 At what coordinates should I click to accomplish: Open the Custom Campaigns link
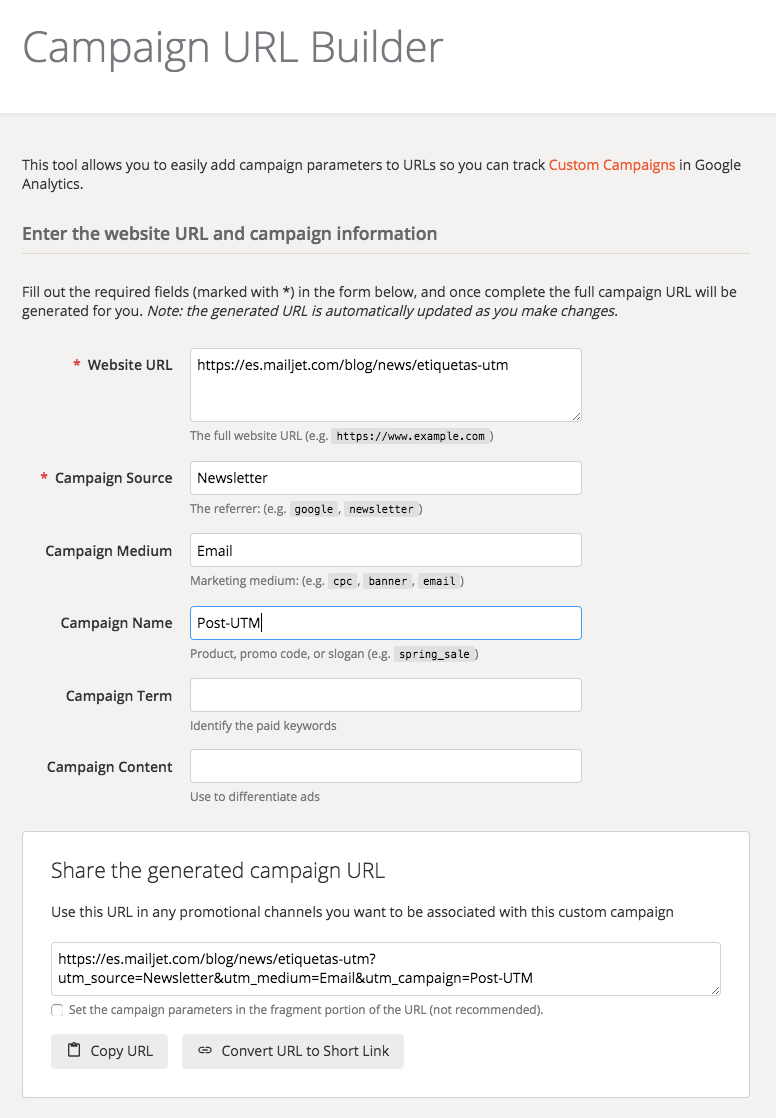[612, 165]
